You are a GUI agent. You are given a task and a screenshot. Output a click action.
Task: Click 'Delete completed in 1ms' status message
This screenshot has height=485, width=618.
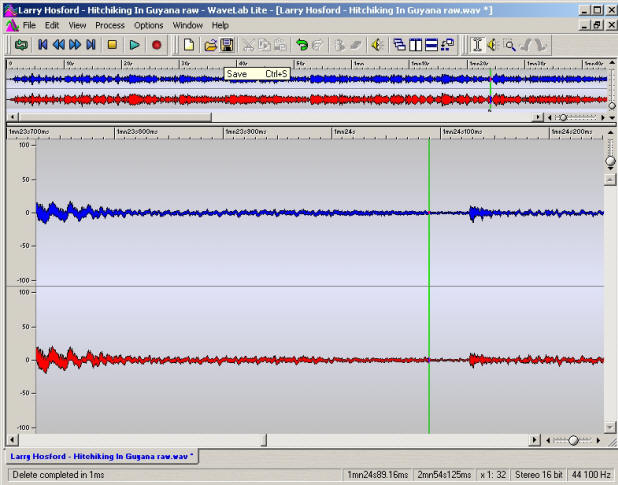click(58, 475)
